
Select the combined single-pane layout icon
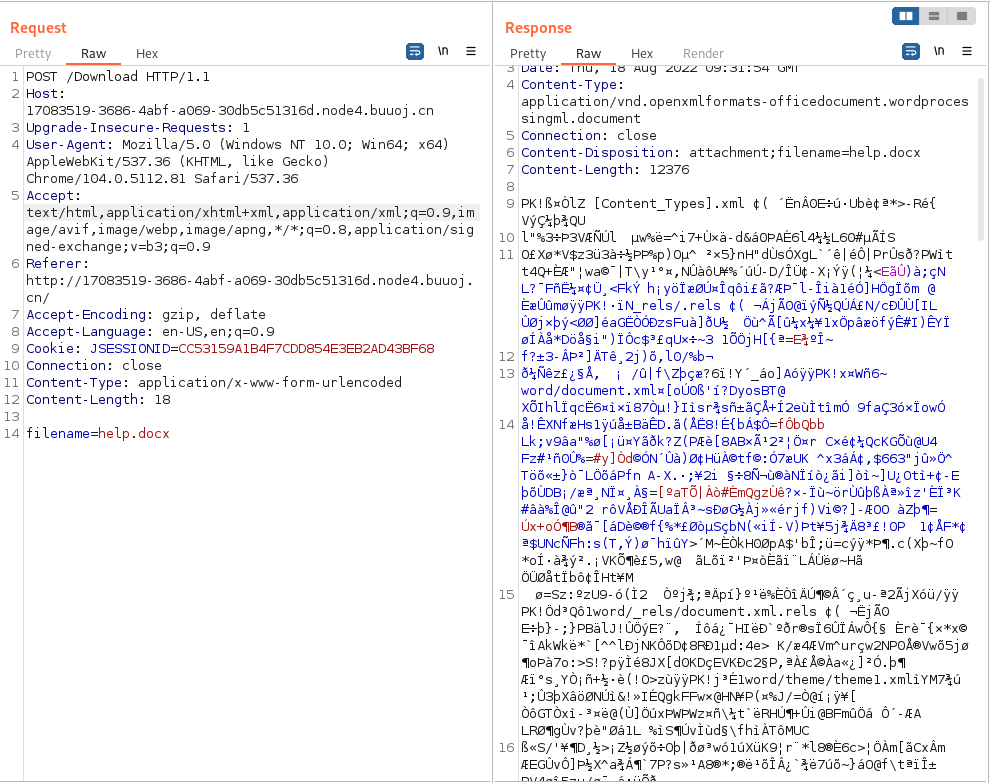(962, 16)
